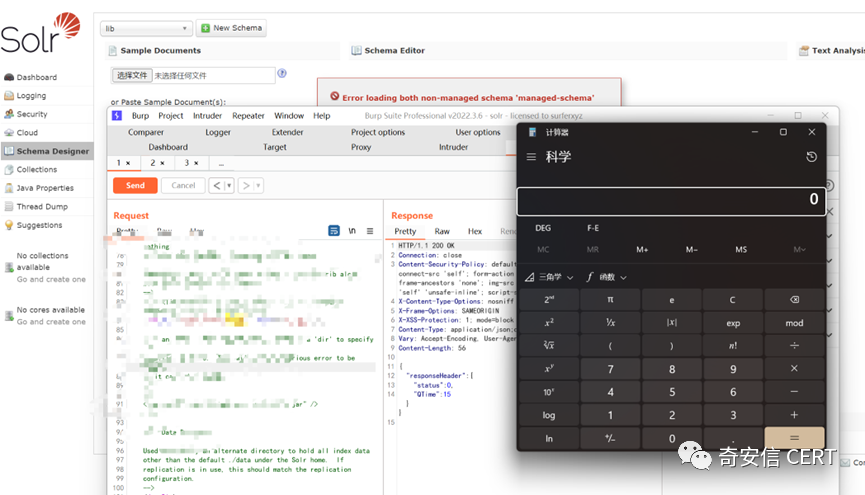Click the backspace key in calculator
This screenshot has height=495, width=865.
click(794, 300)
